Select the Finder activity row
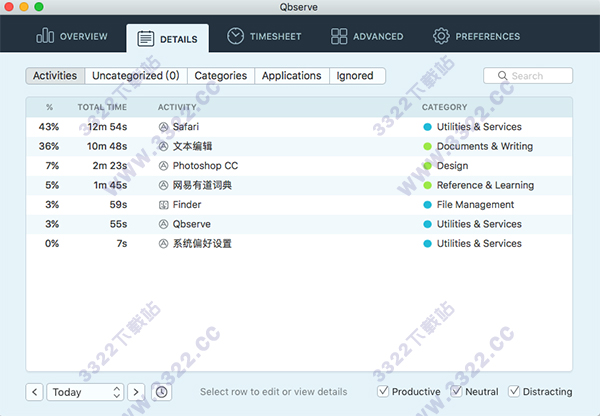Screen dimensions: 600x416 tap(299, 205)
